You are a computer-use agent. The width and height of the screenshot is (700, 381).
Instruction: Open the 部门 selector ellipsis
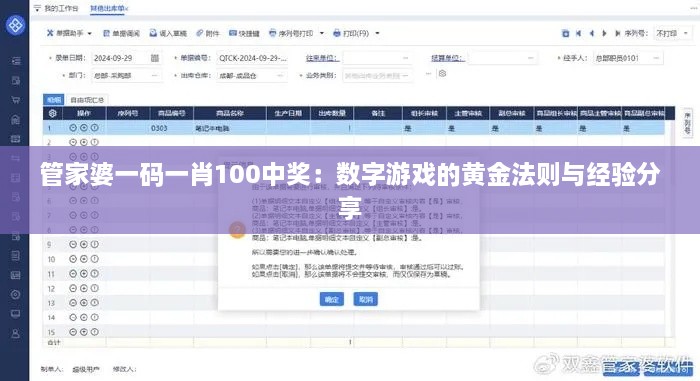pos(154,75)
